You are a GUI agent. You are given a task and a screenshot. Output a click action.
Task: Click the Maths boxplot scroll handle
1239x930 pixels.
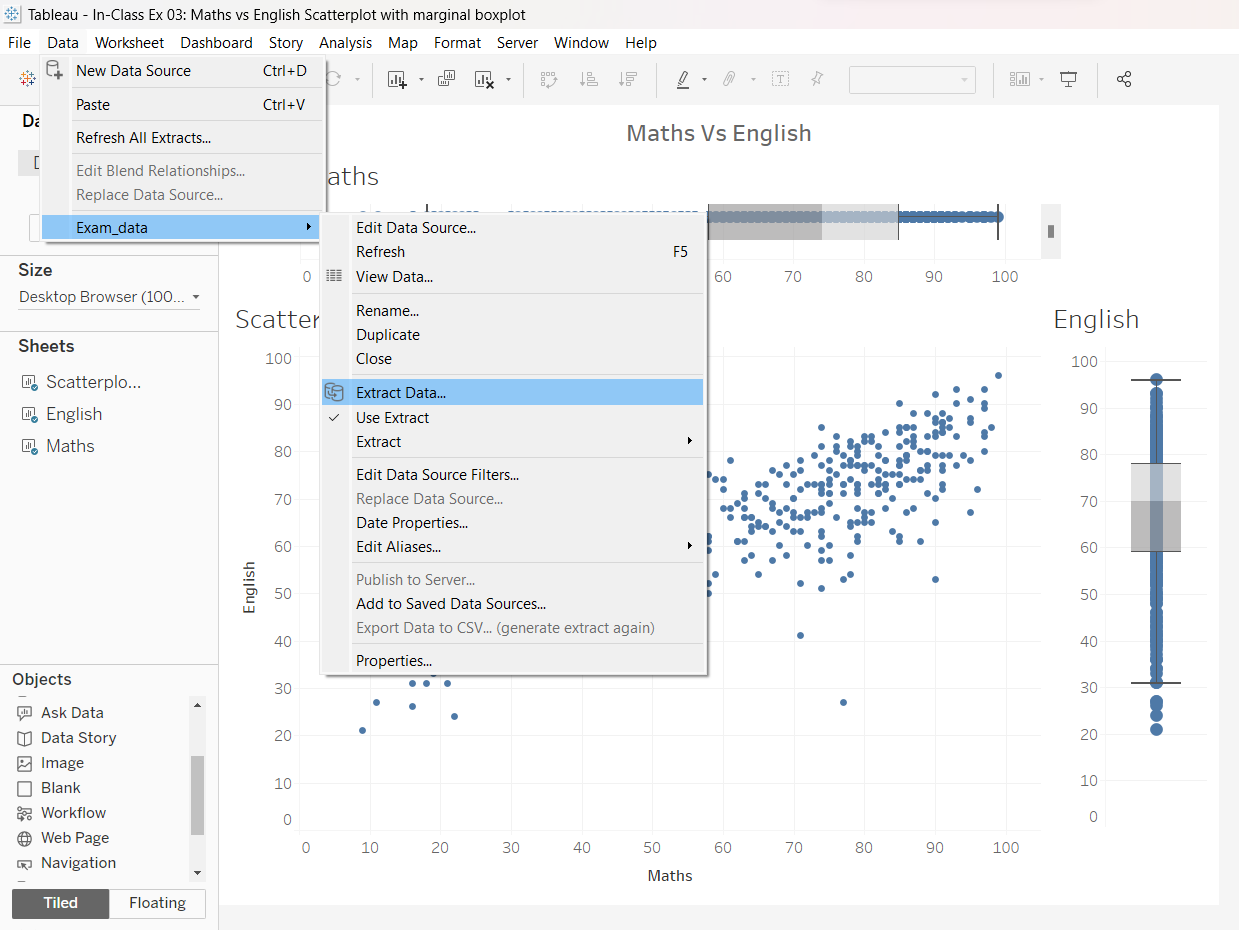(1050, 232)
